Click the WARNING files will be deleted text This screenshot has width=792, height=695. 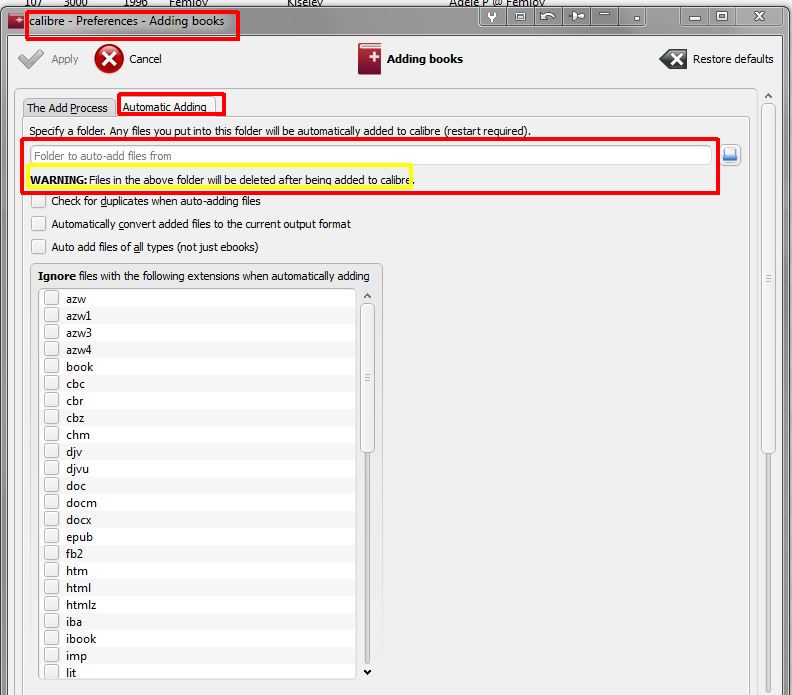click(x=222, y=180)
